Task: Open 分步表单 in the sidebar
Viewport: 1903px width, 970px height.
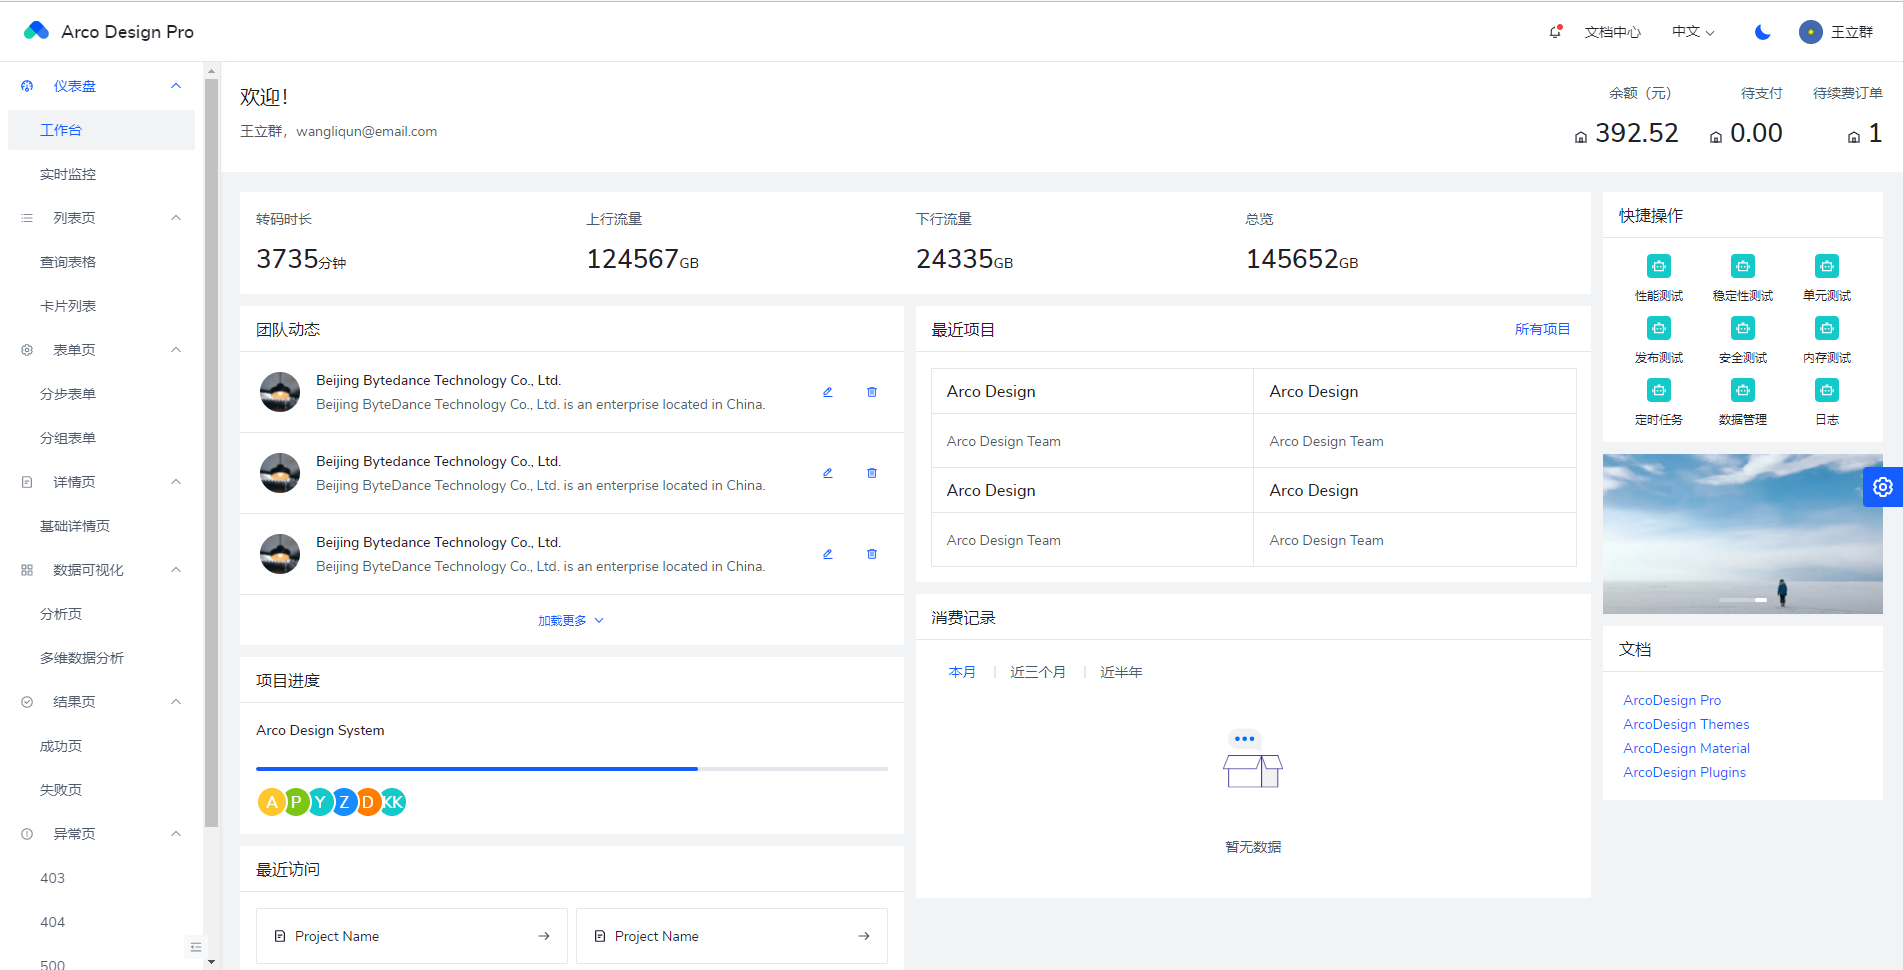Action: coord(101,394)
